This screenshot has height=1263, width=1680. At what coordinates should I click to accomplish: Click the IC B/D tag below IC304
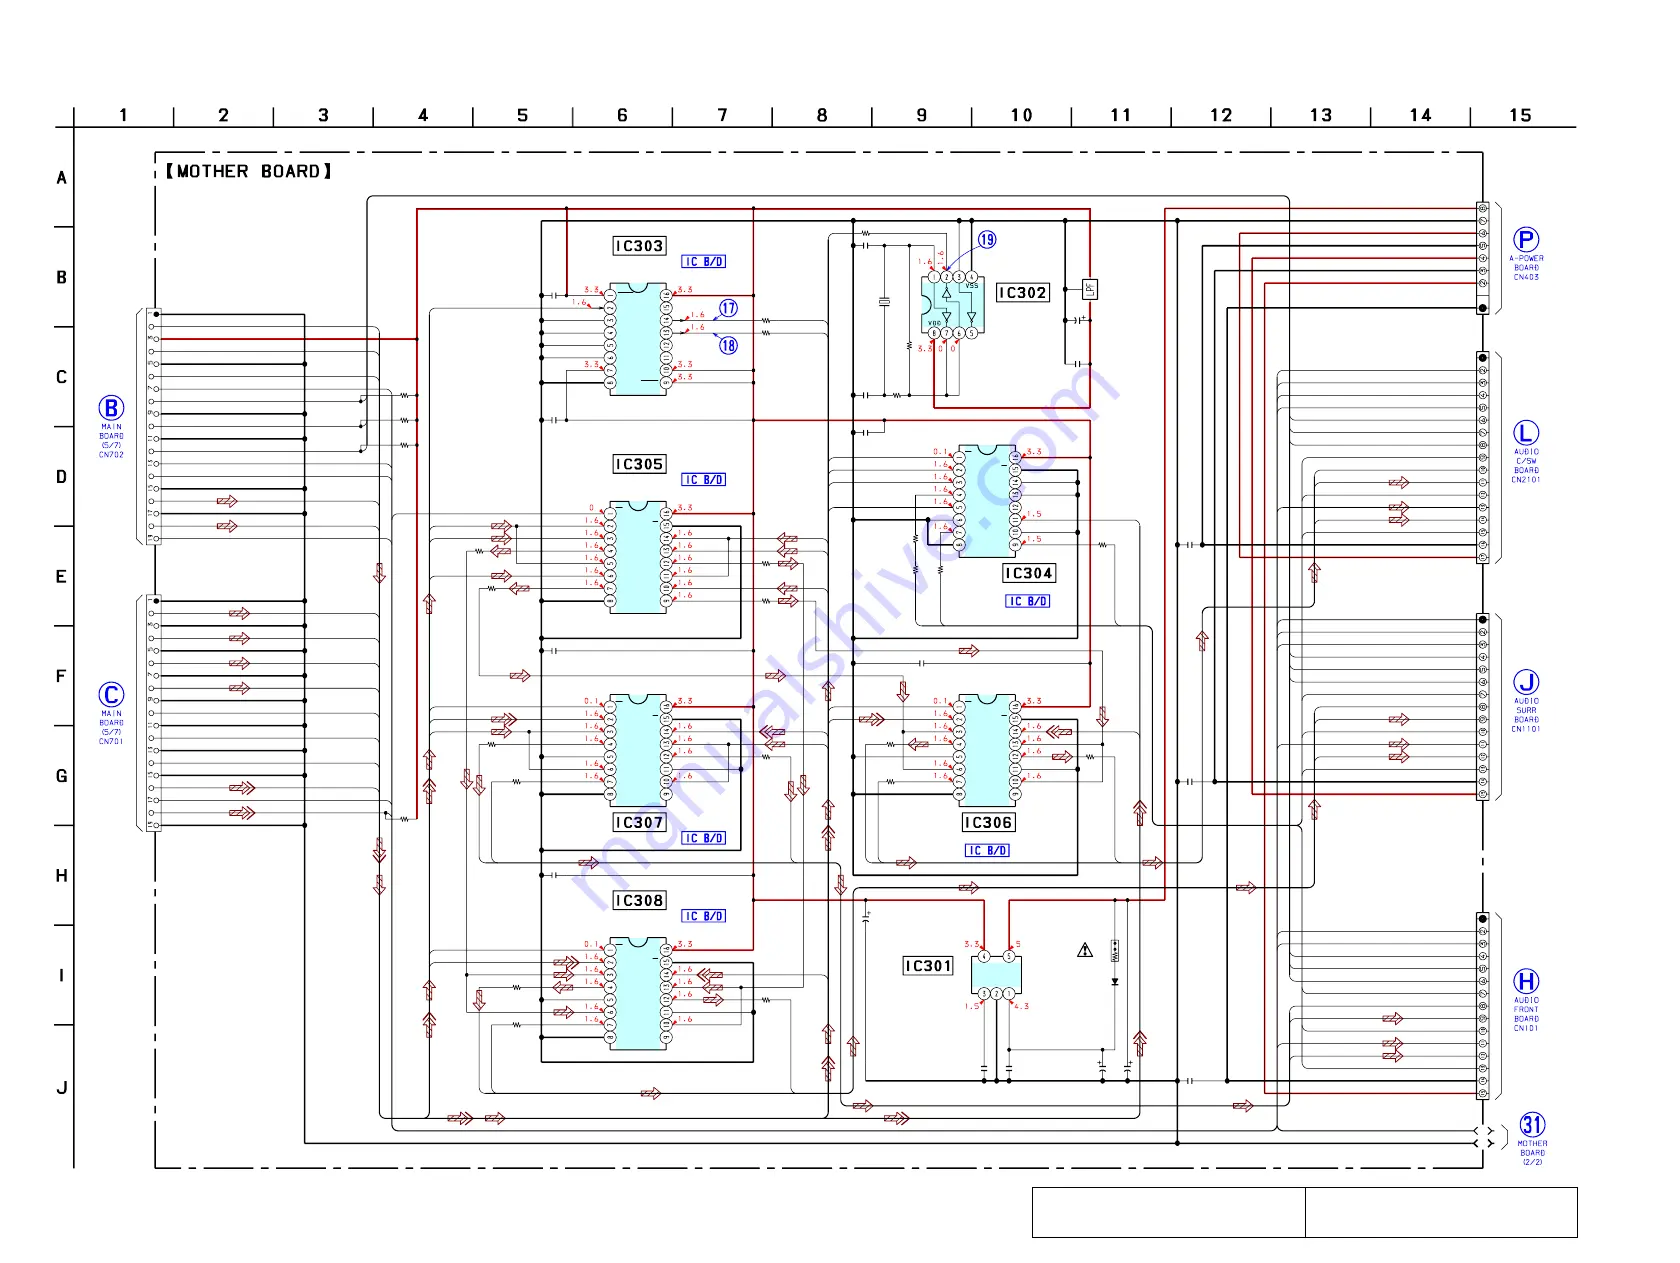pyautogui.click(x=1028, y=601)
